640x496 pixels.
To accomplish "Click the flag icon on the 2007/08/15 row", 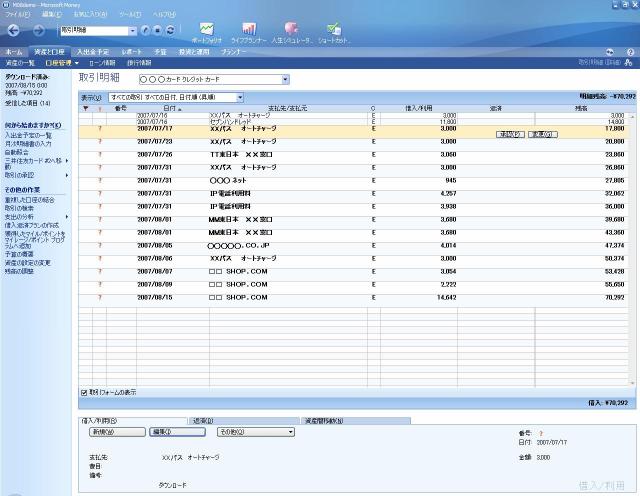I will click(100, 298).
